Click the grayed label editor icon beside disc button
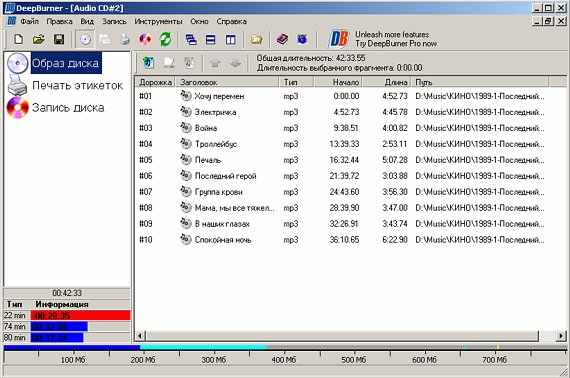 pyautogui.click(x=105, y=39)
